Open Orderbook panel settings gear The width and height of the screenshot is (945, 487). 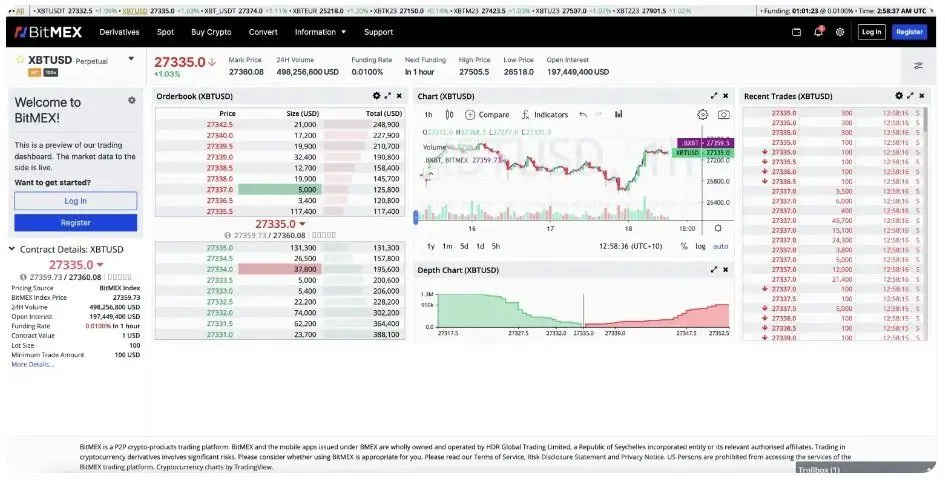[x=377, y=96]
